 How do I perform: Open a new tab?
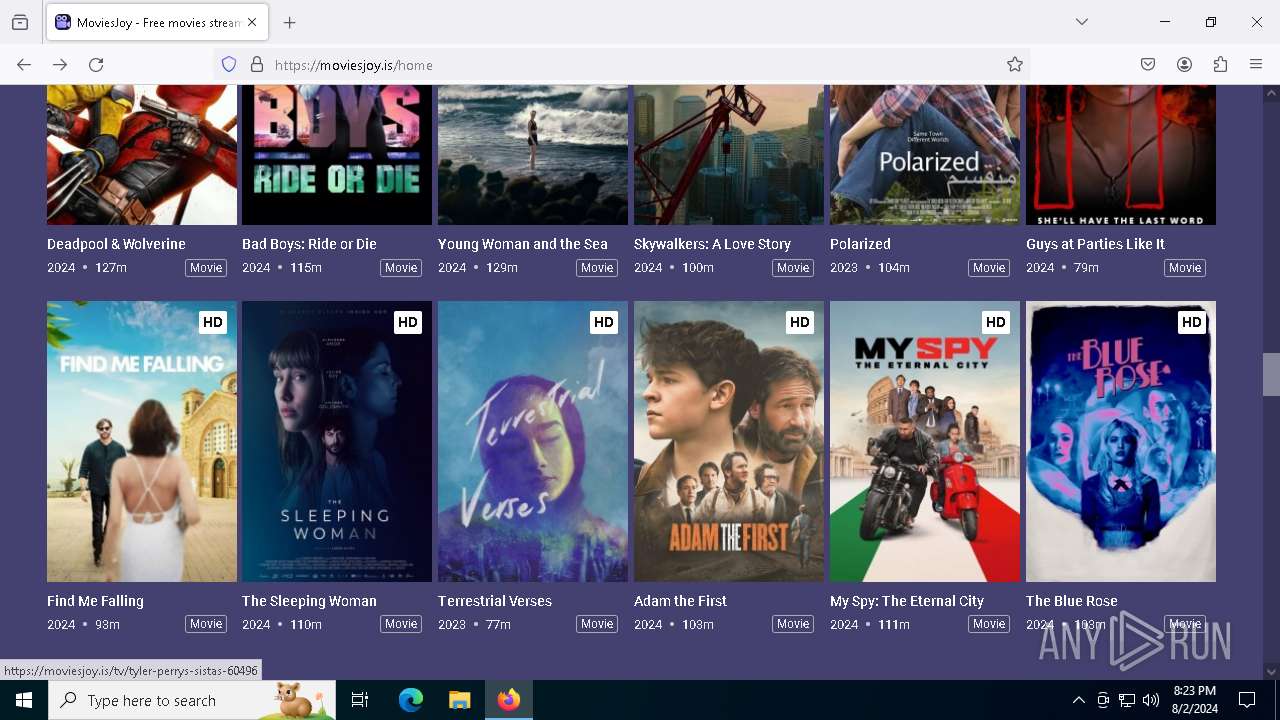(290, 22)
